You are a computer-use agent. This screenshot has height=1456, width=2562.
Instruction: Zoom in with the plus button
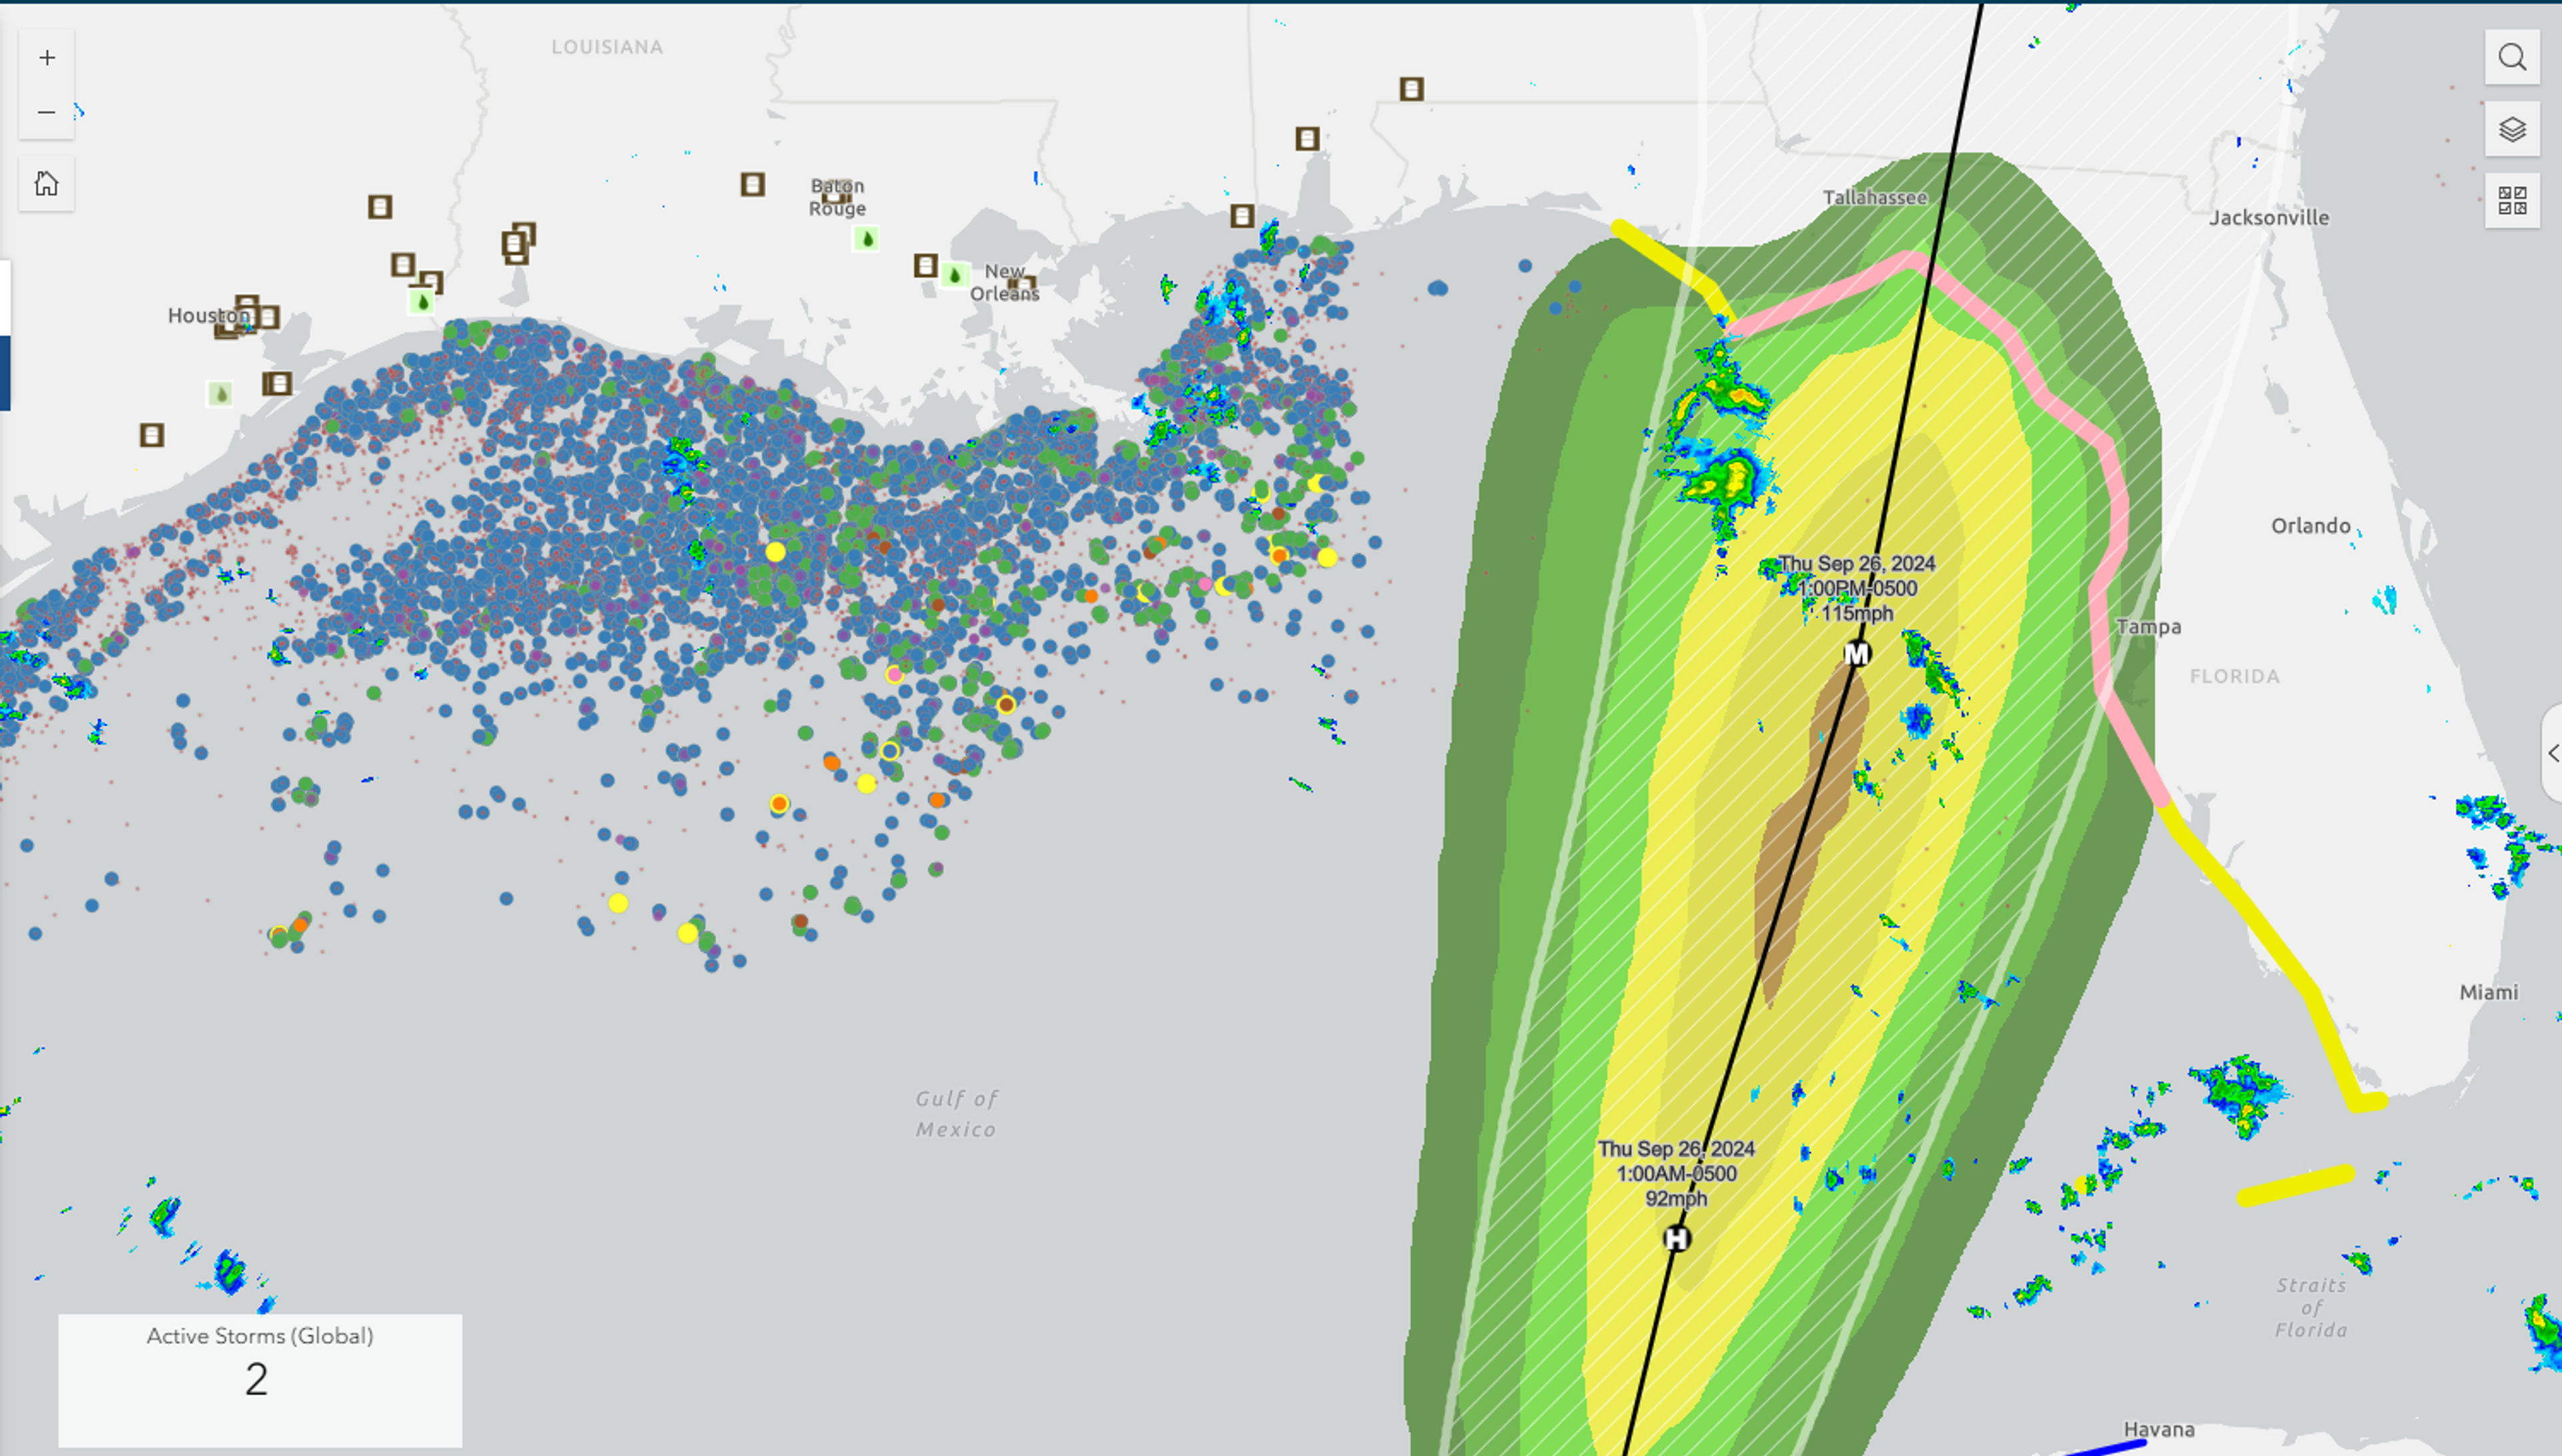point(47,58)
